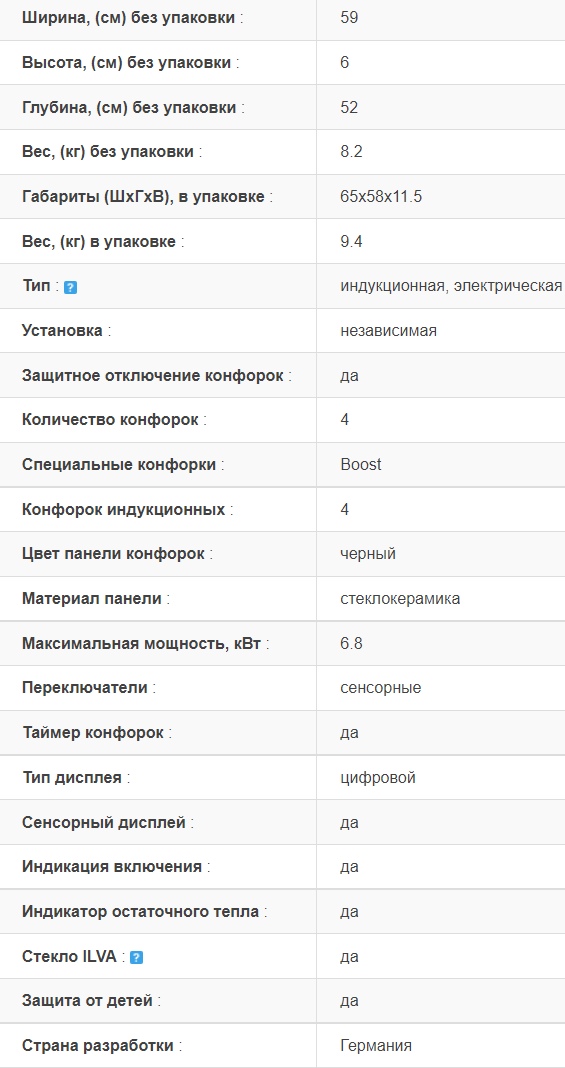
Task: Select the сенсорные value for Переключатели
Action: pos(381,688)
